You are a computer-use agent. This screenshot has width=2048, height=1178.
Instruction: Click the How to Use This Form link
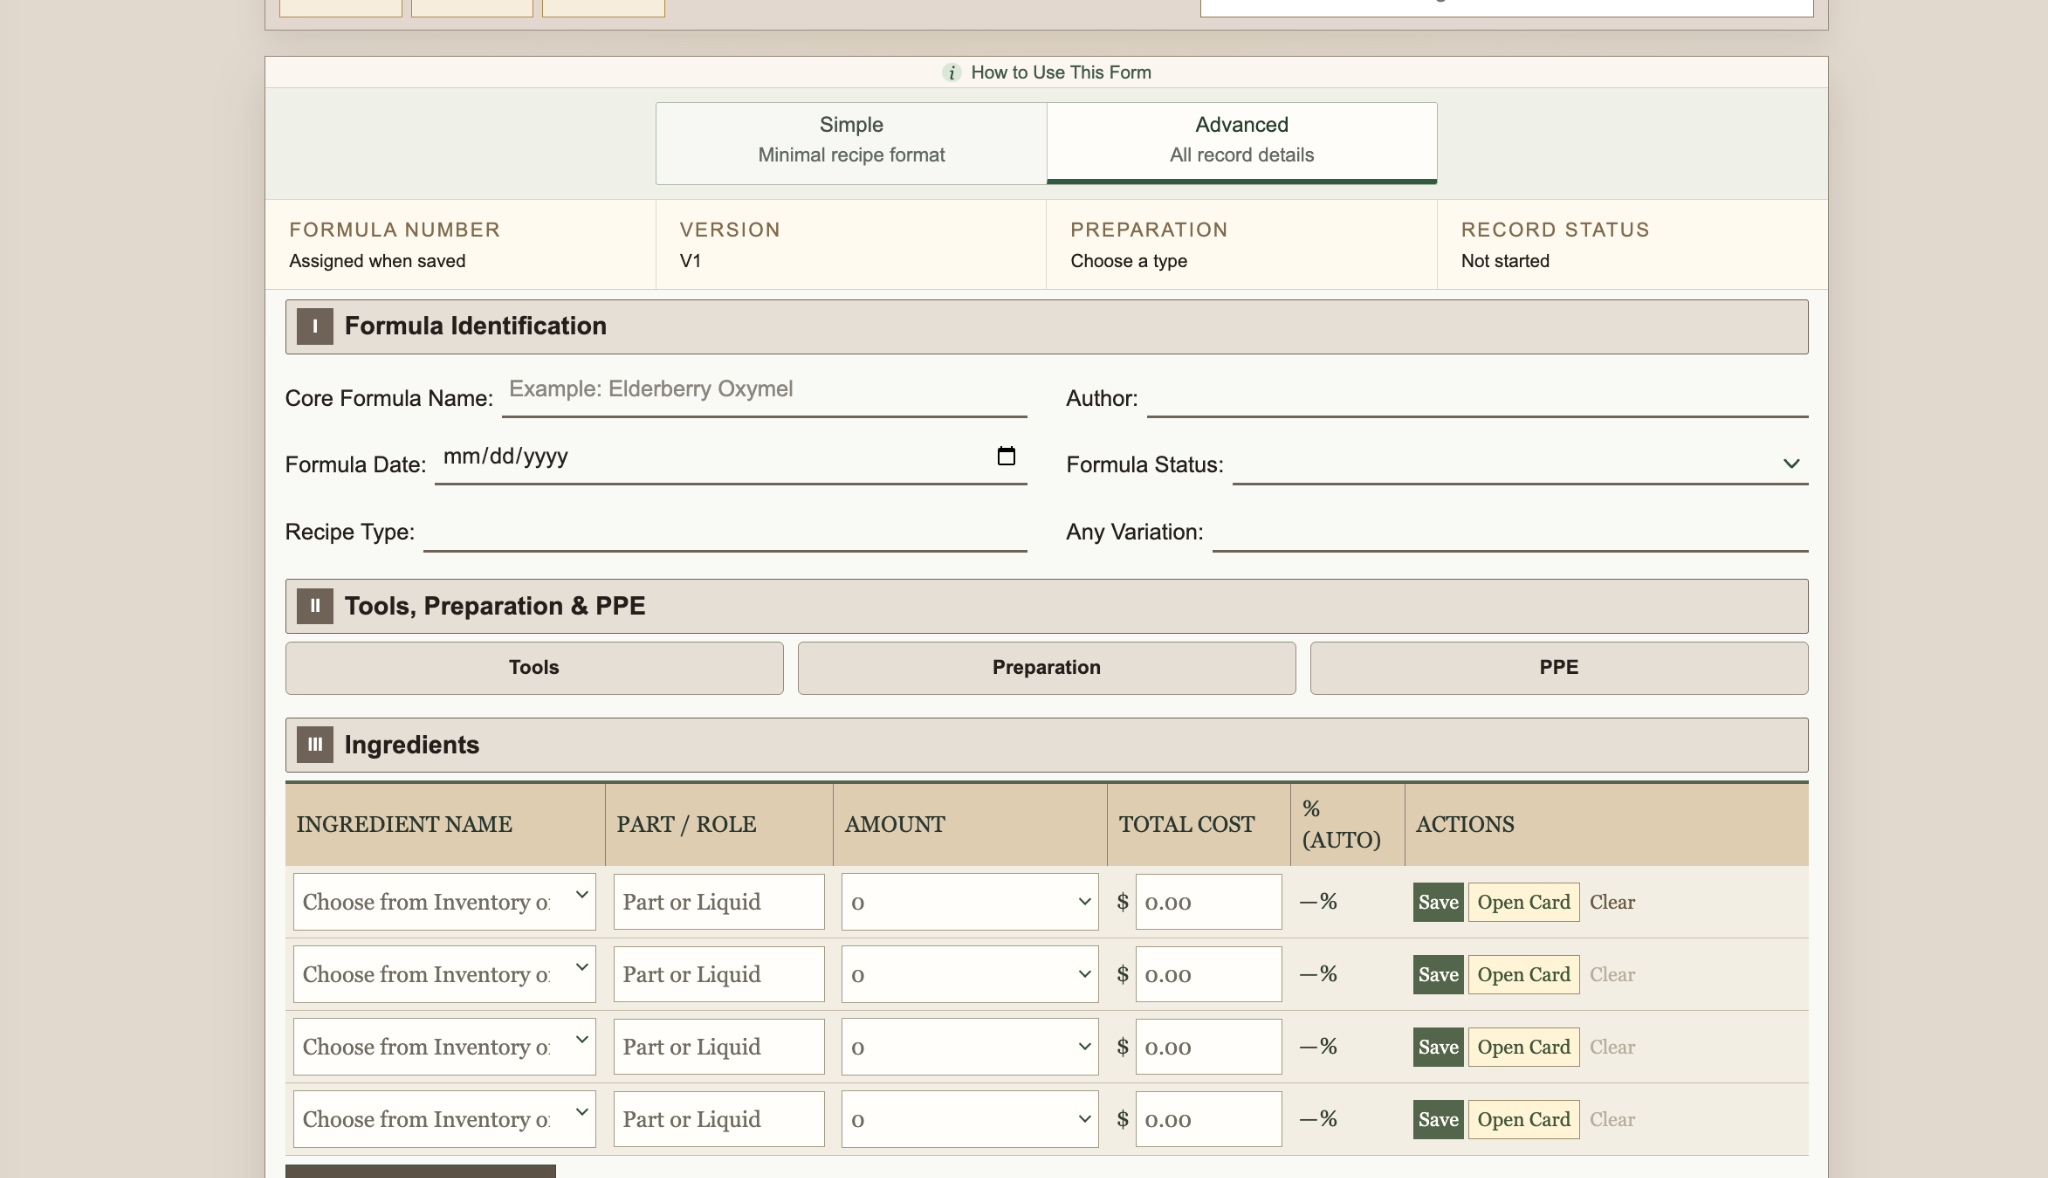point(1061,73)
